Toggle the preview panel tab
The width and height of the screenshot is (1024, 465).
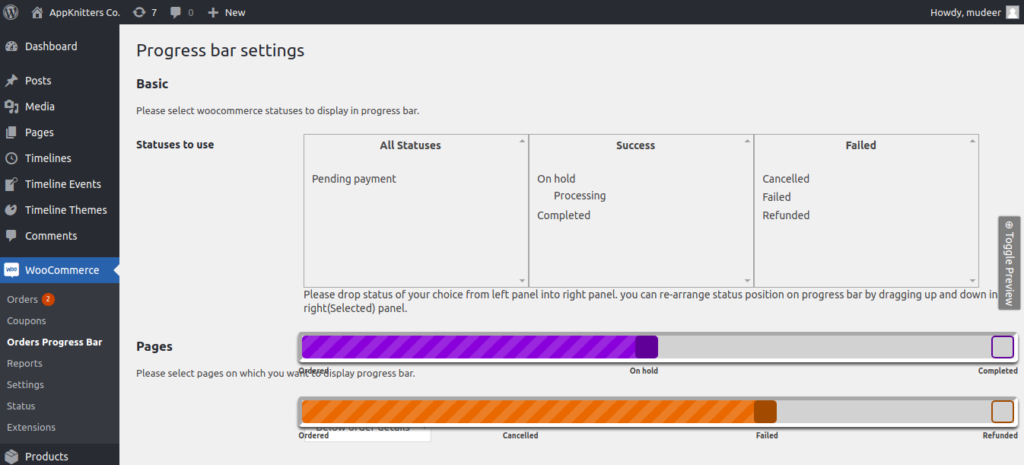pos(1010,262)
